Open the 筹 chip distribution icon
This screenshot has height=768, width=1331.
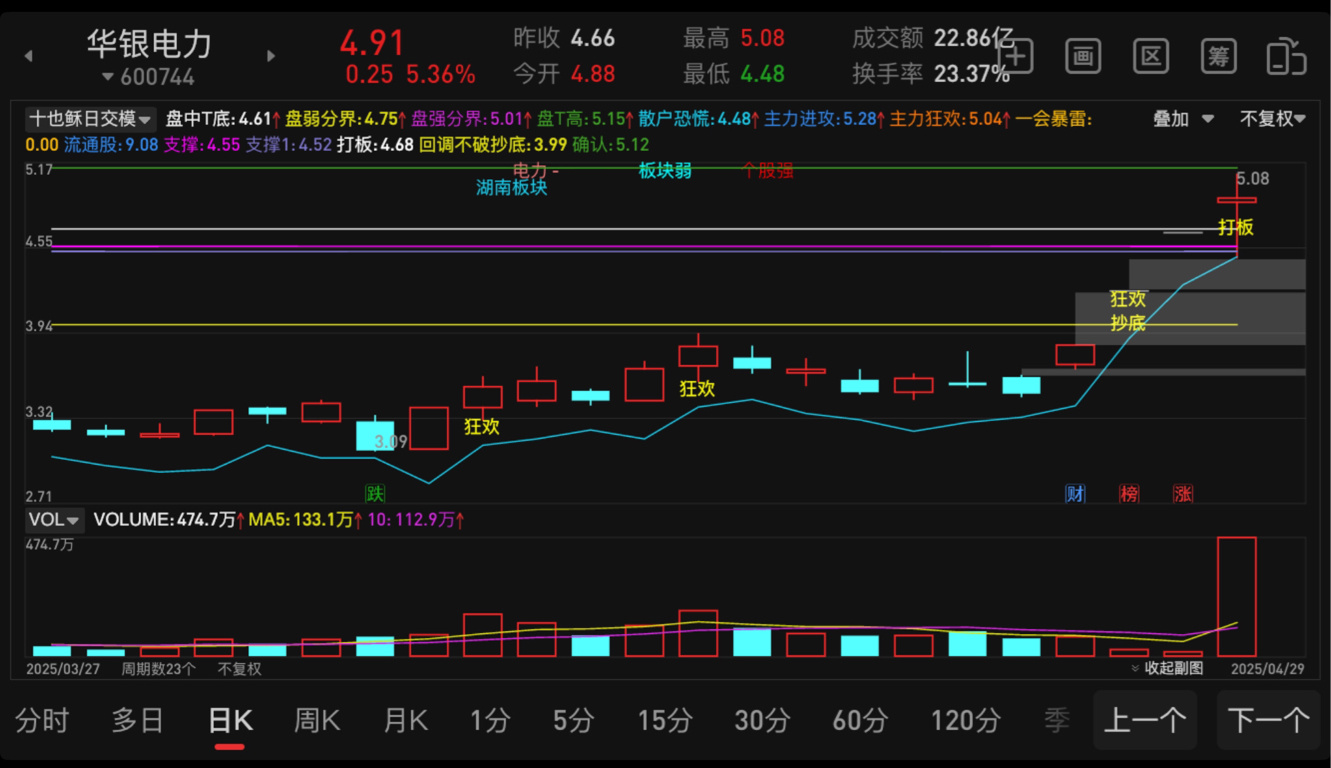coord(1219,56)
